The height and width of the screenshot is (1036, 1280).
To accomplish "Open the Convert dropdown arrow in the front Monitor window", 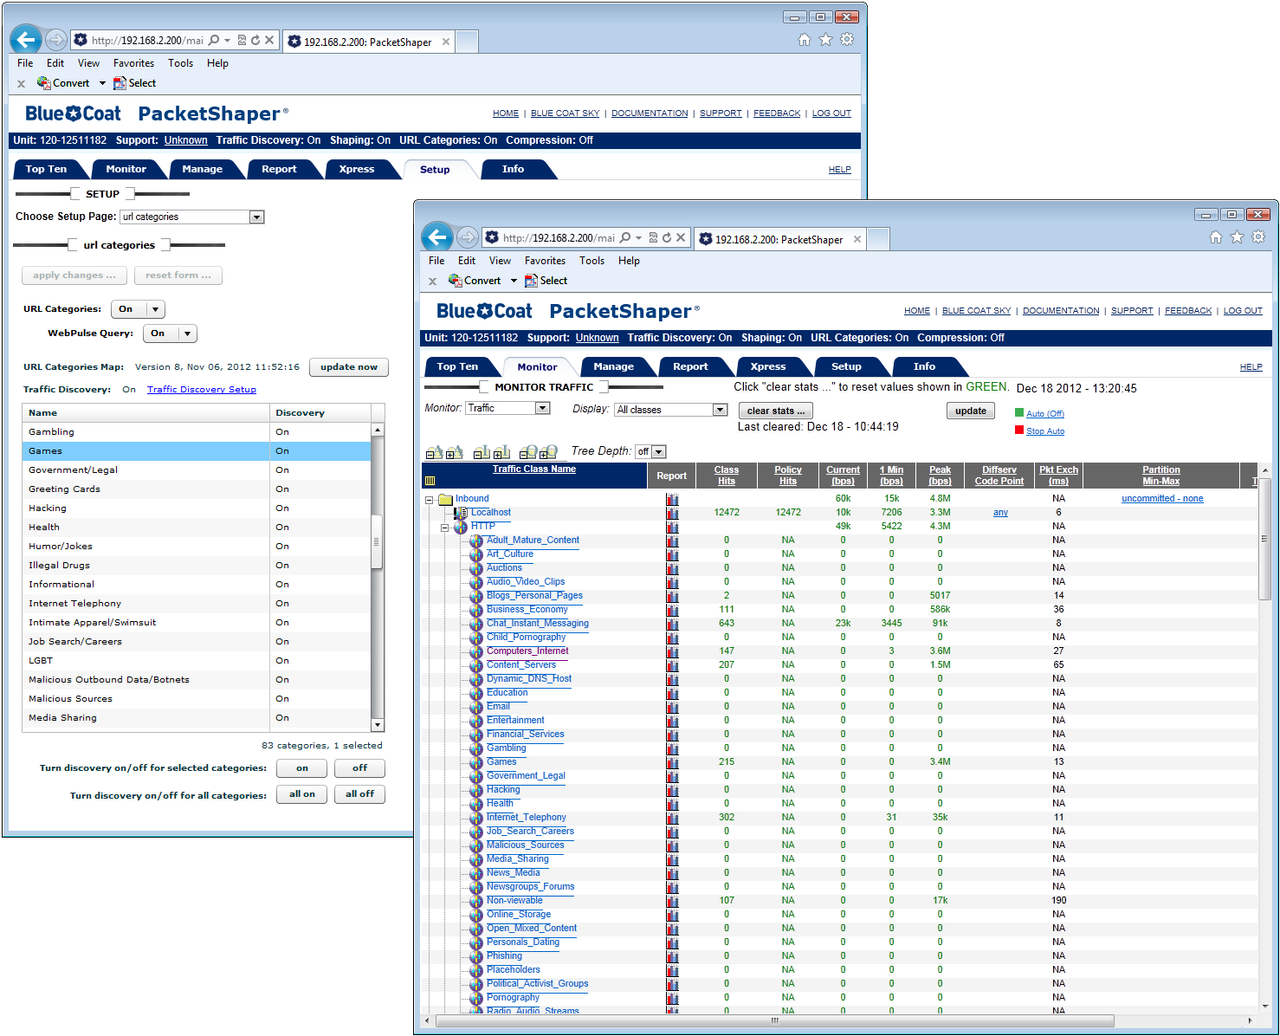I will tap(514, 281).
